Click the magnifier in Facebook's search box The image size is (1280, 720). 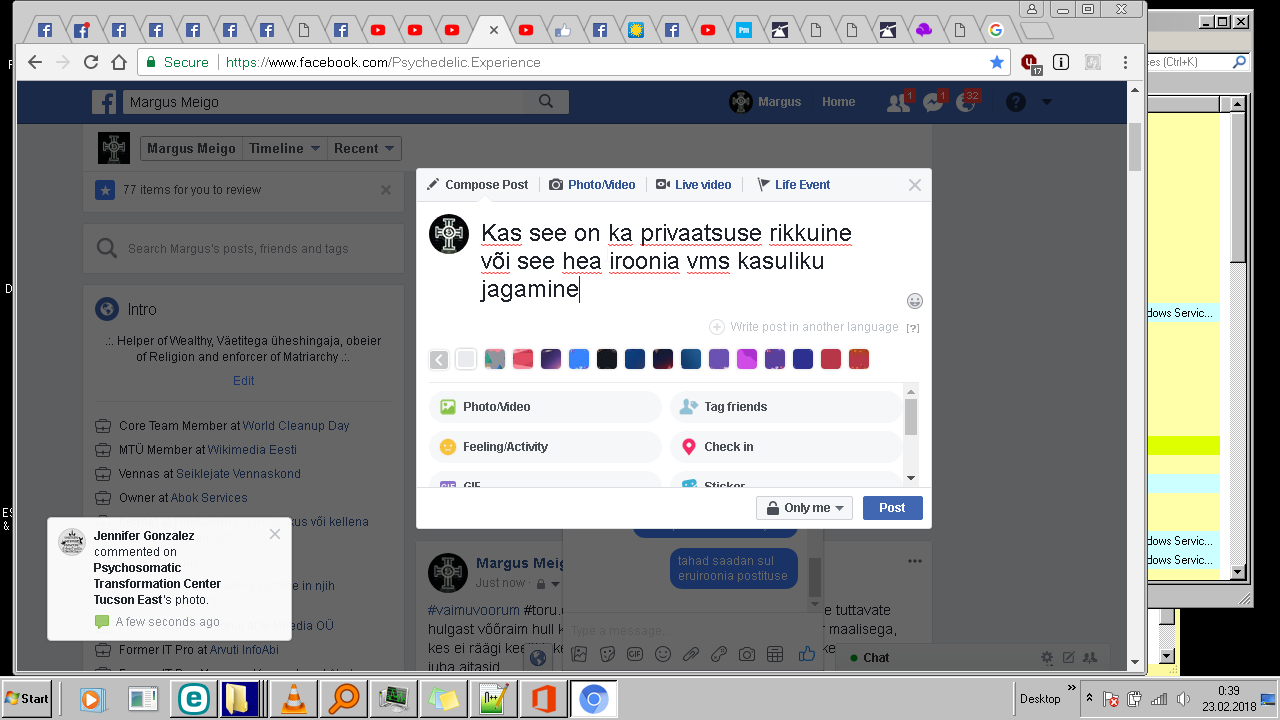tap(546, 102)
